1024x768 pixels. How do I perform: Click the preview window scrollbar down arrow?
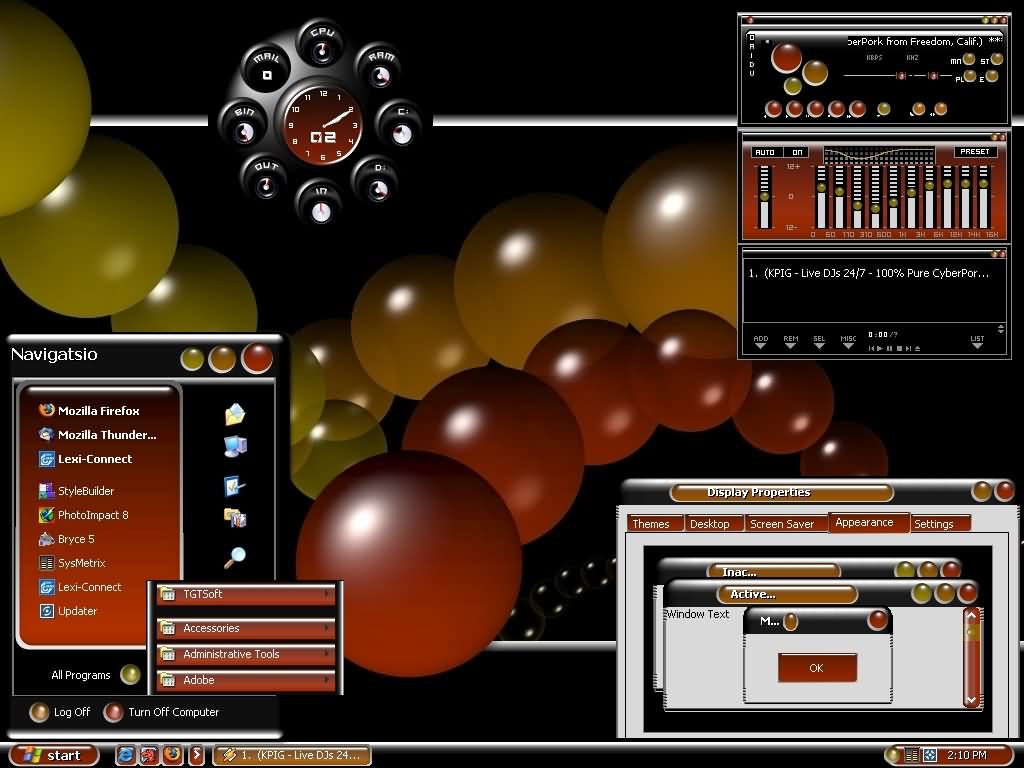(972, 699)
